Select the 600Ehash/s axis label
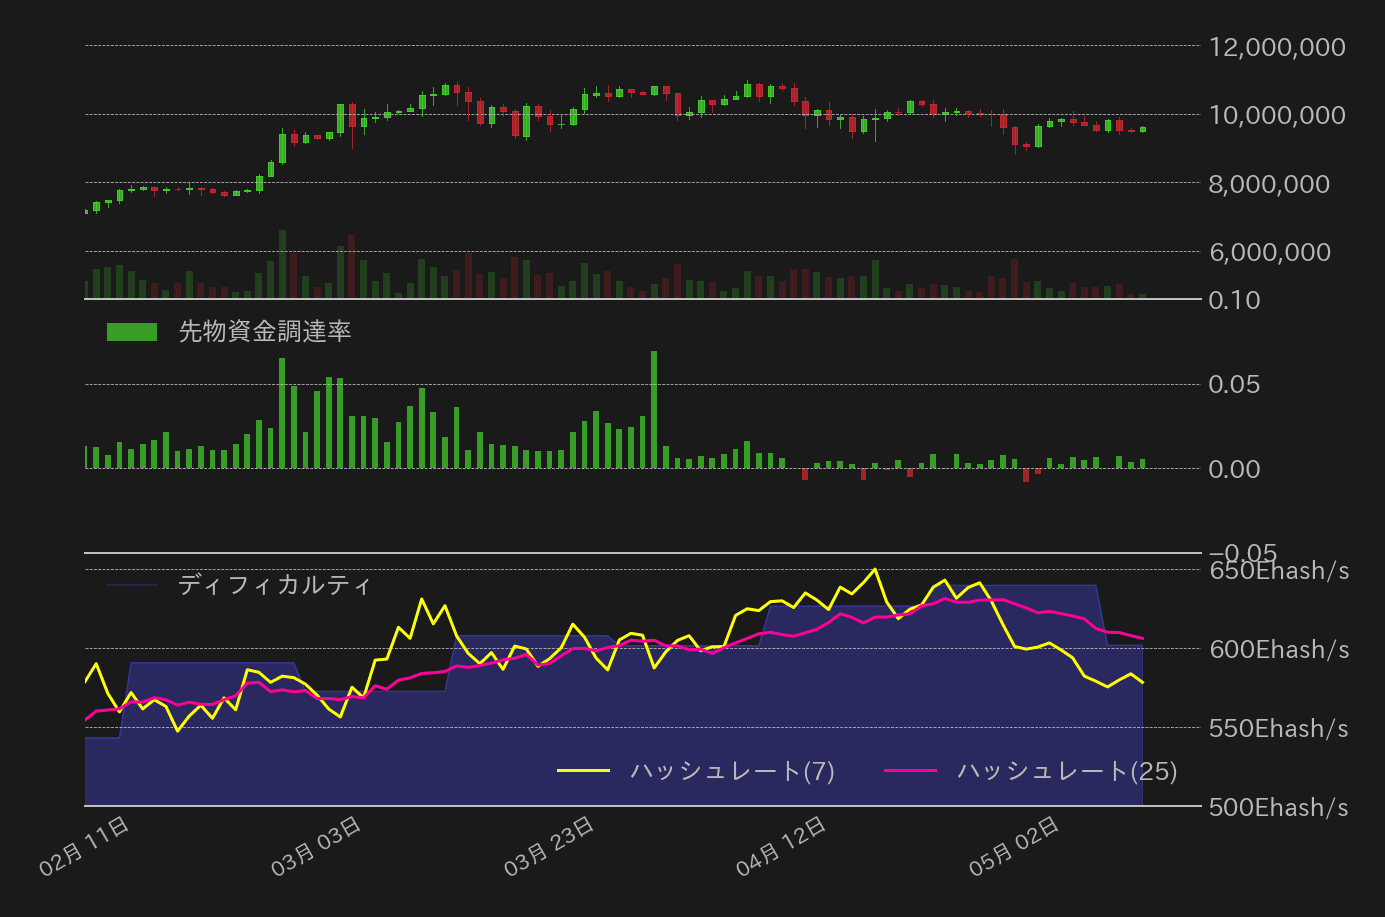The width and height of the screenshot is (1385, 917). click(x=1279, y=650)
